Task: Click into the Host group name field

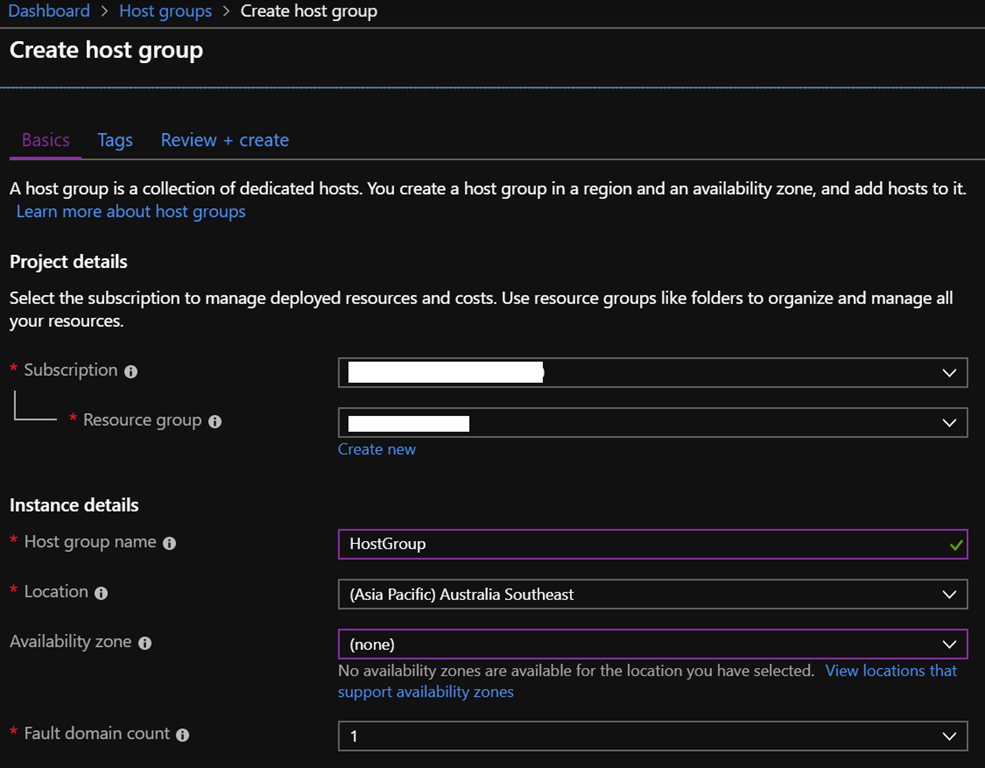Action: (x=640, y=544)
